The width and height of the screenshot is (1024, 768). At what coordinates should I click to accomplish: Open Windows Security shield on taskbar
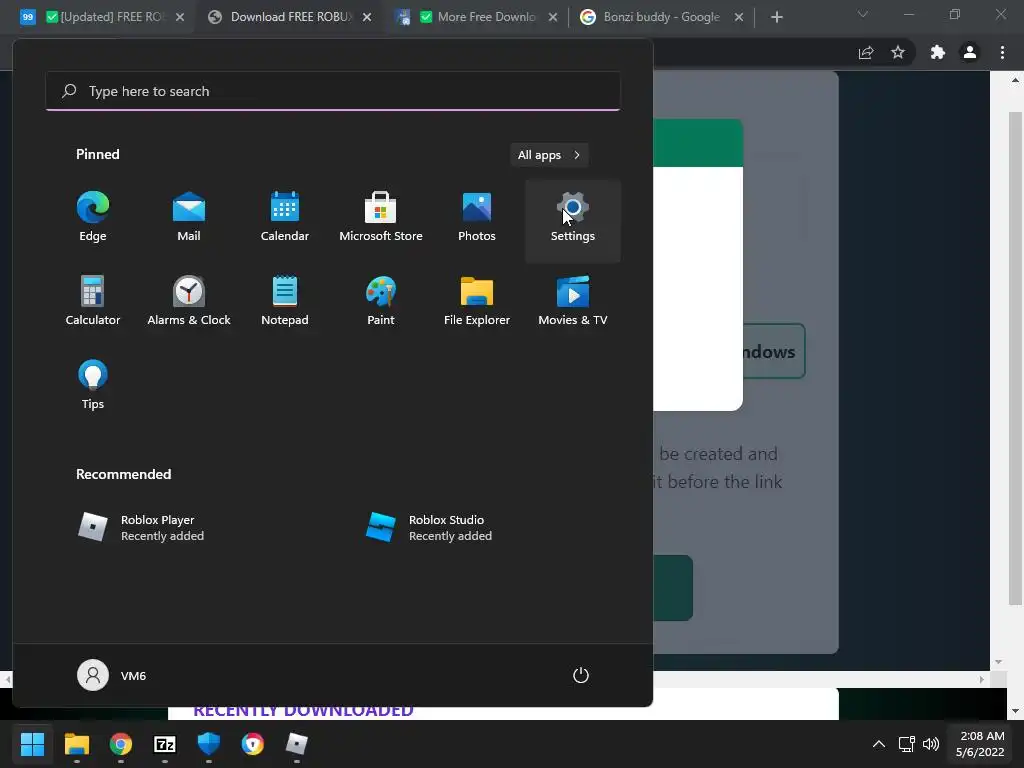(209, 744)
